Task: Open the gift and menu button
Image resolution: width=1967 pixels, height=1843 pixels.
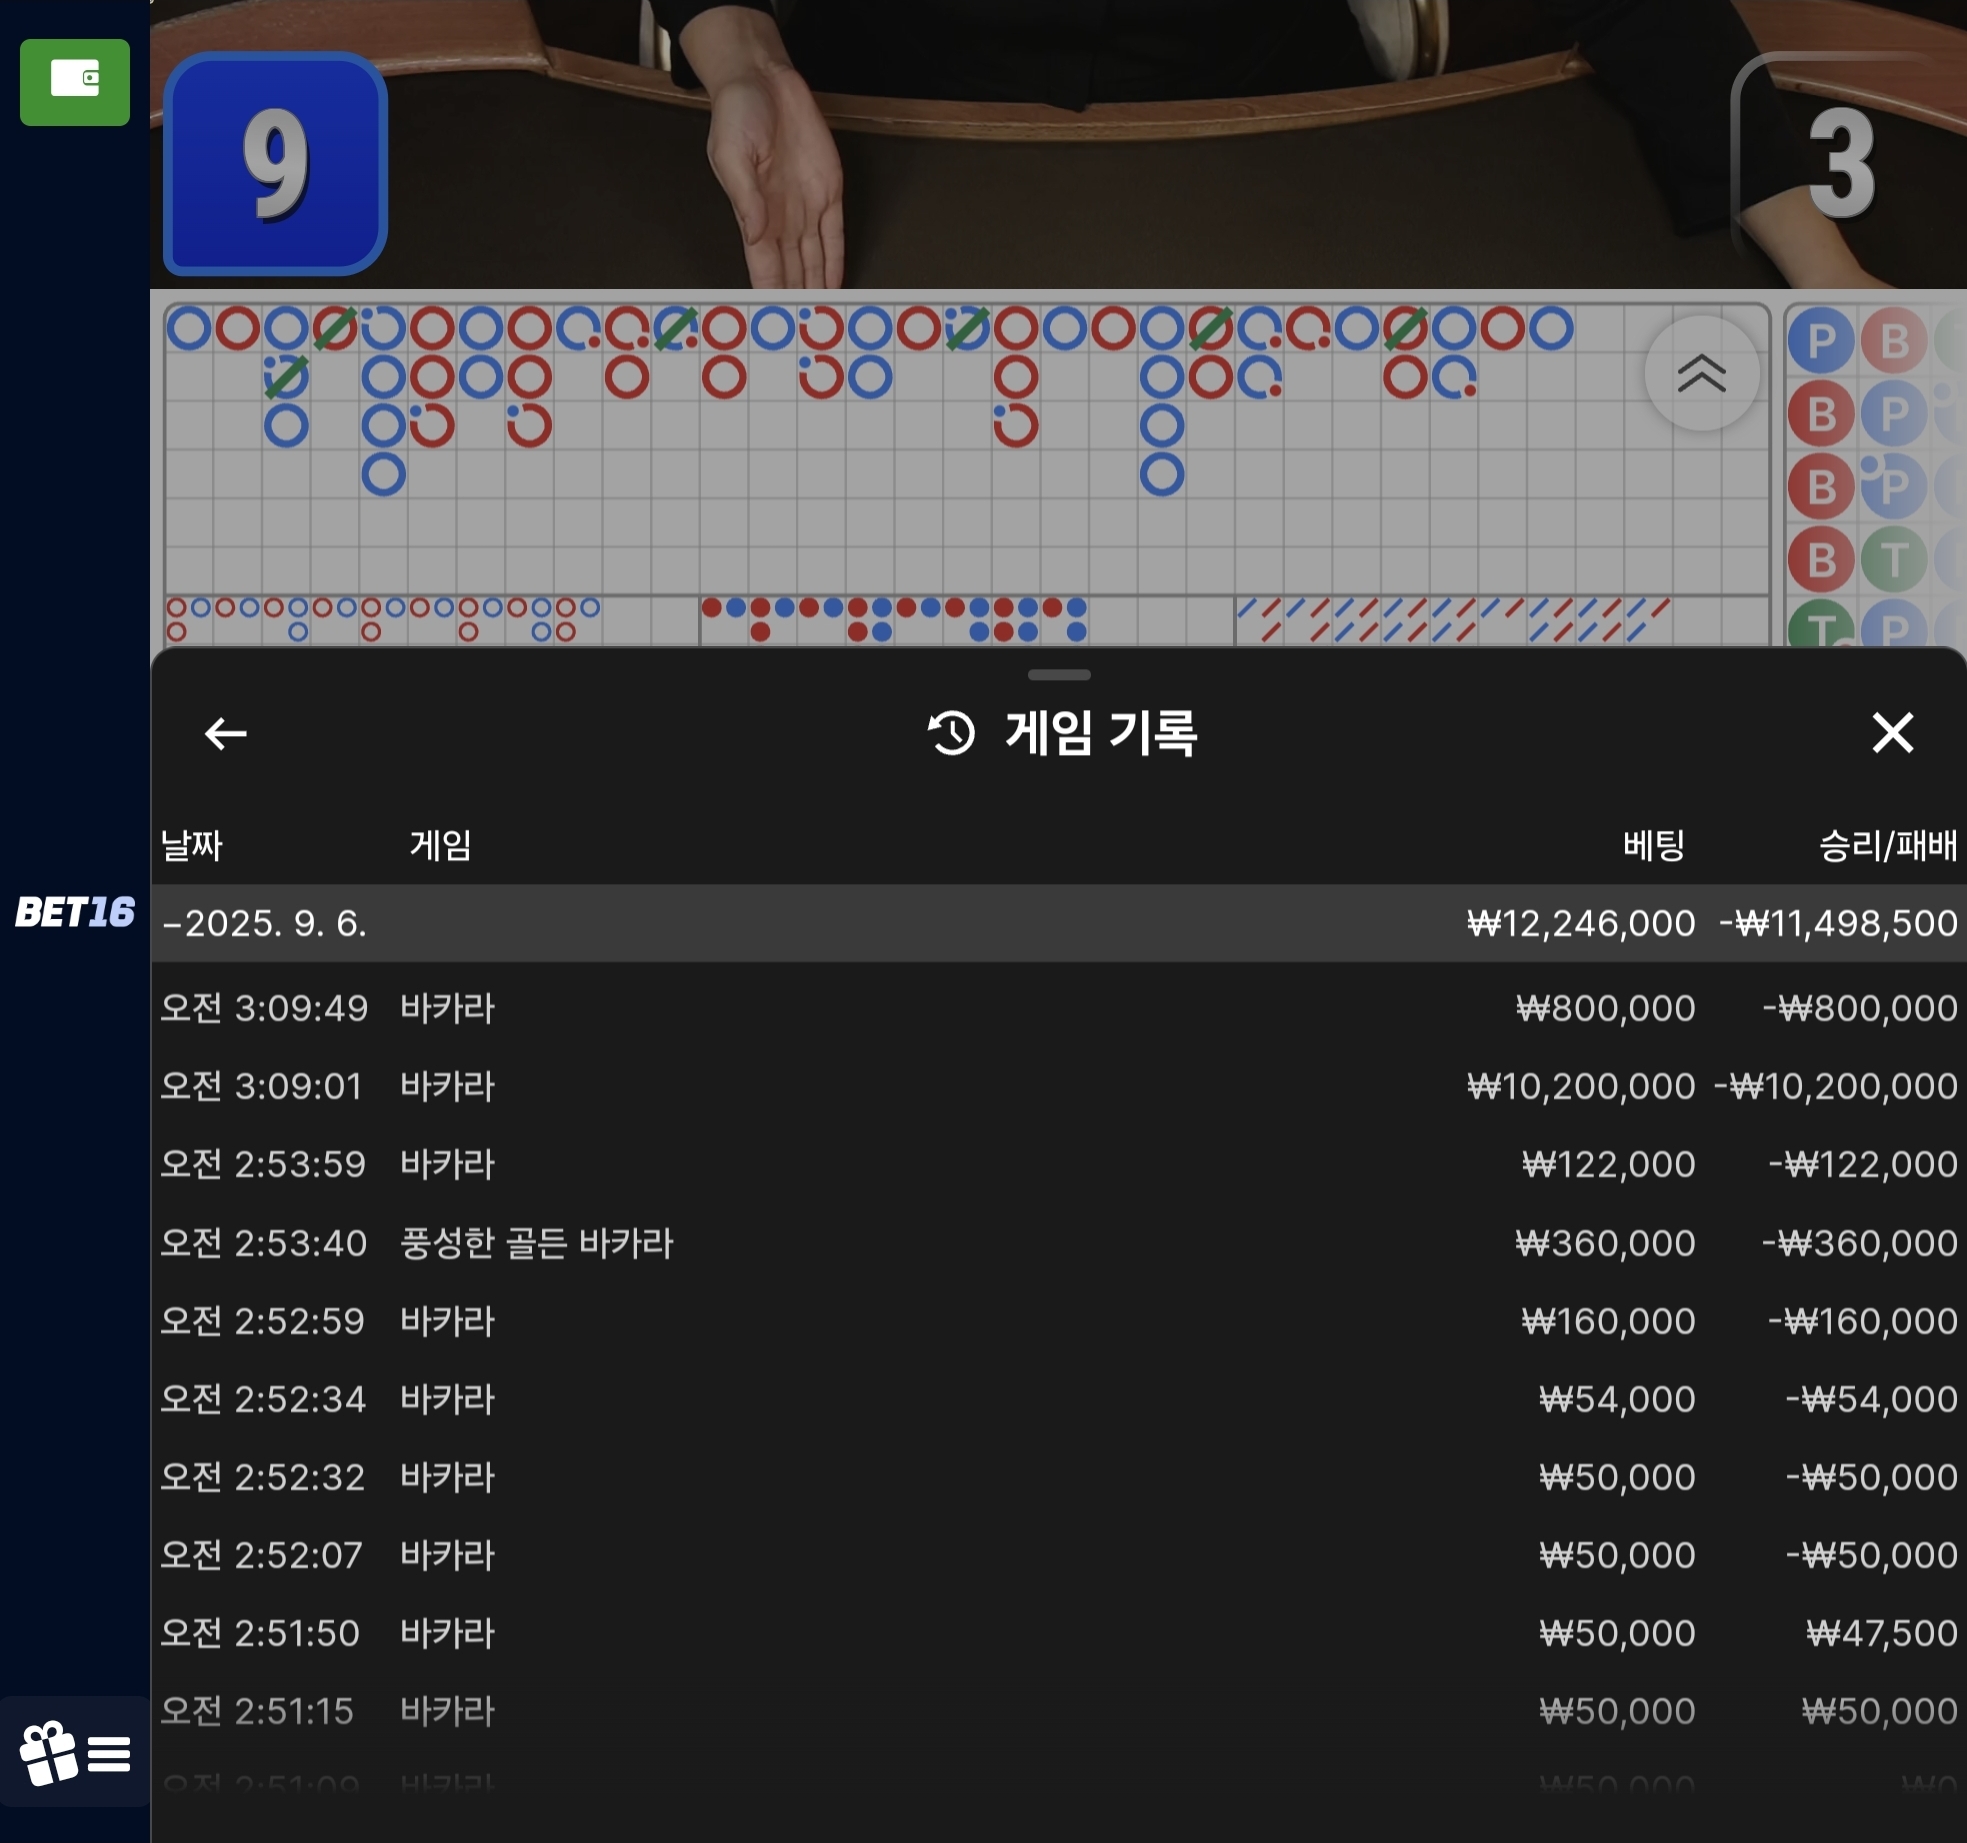Action: tap(75, 1753)
